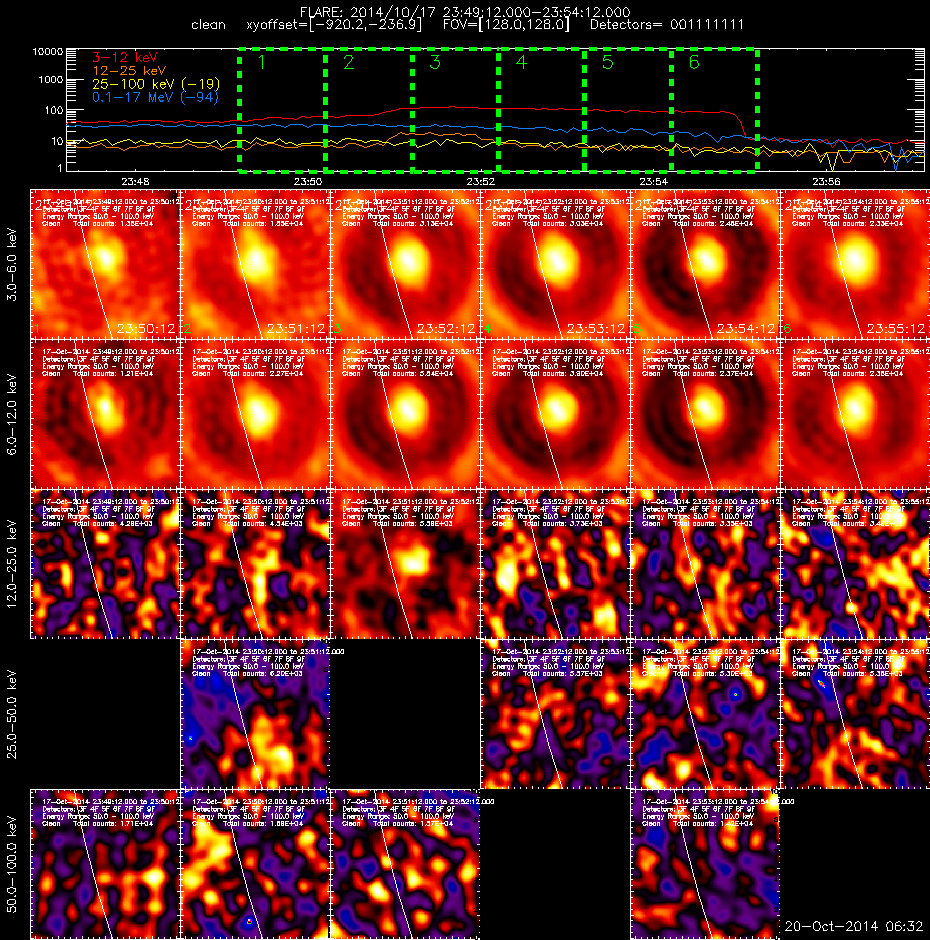Select interval number 6 in the lightcurve
This screenshot has height=940, width=930.
click(x=694, y=62)
